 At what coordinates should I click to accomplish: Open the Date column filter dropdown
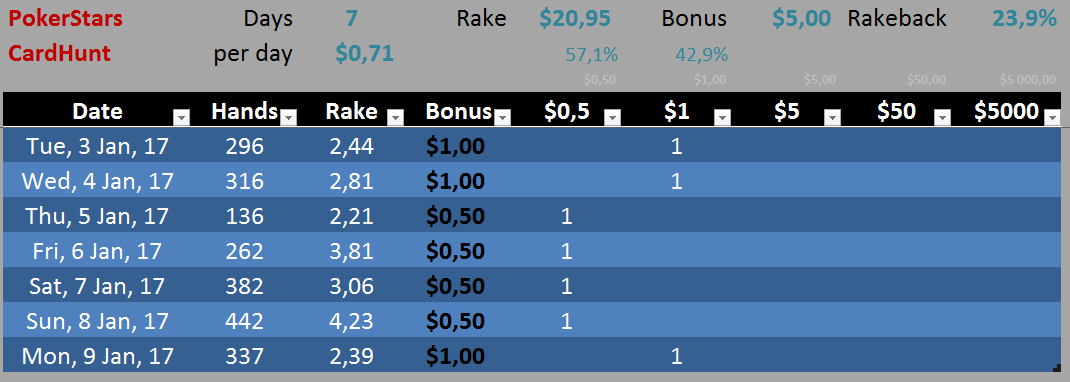click(181, 117)
